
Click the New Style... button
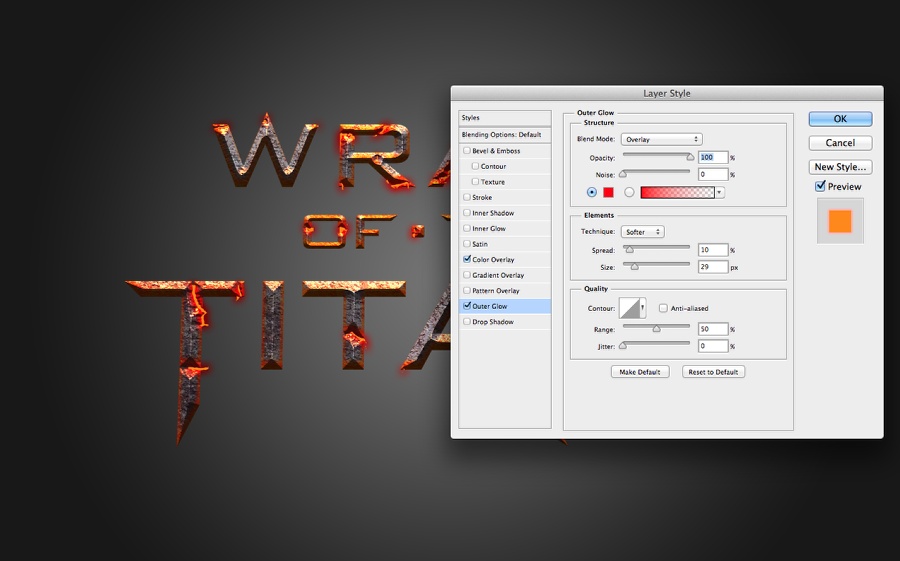840,167
